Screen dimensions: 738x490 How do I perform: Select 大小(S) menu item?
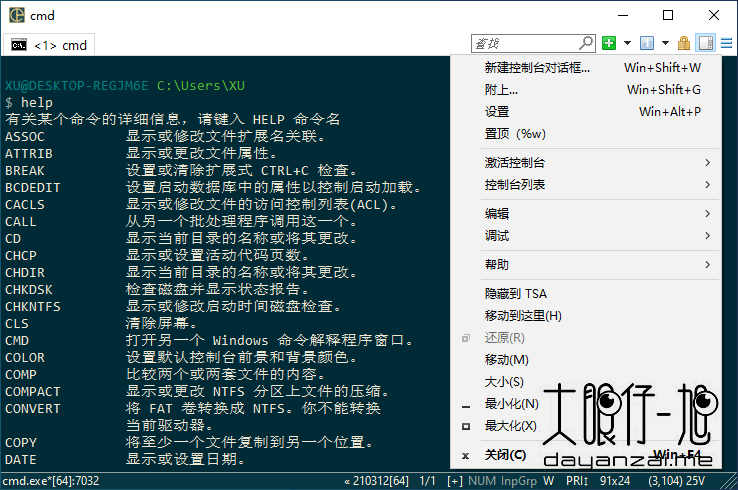pyautogui.click(x=586, y=382)
